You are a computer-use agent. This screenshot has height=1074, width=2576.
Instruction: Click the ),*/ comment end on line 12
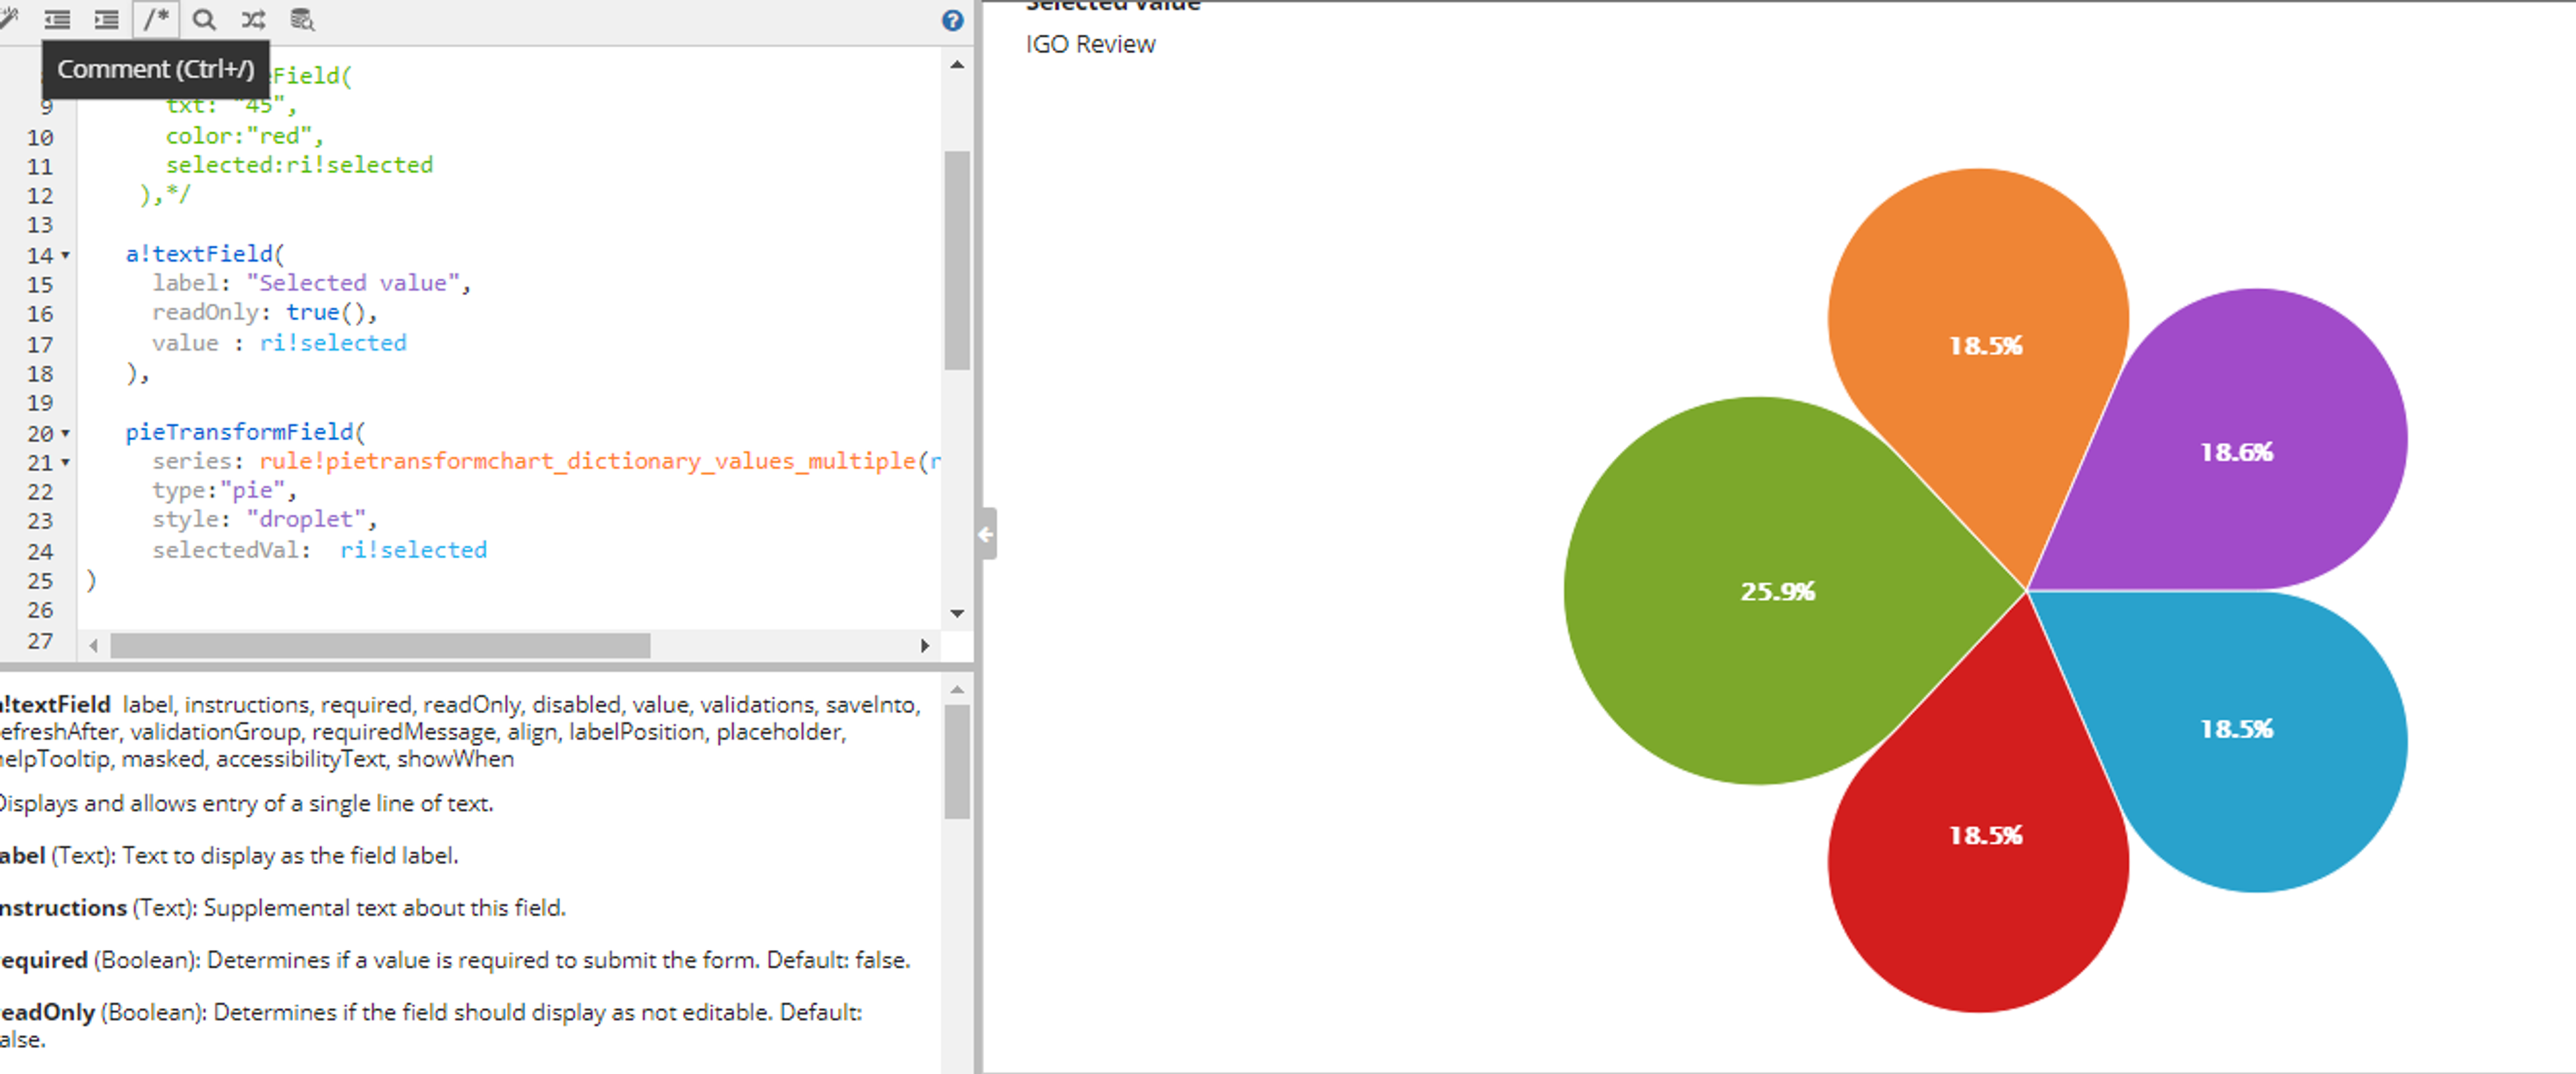pyautogui.click(x=165, y=195)
